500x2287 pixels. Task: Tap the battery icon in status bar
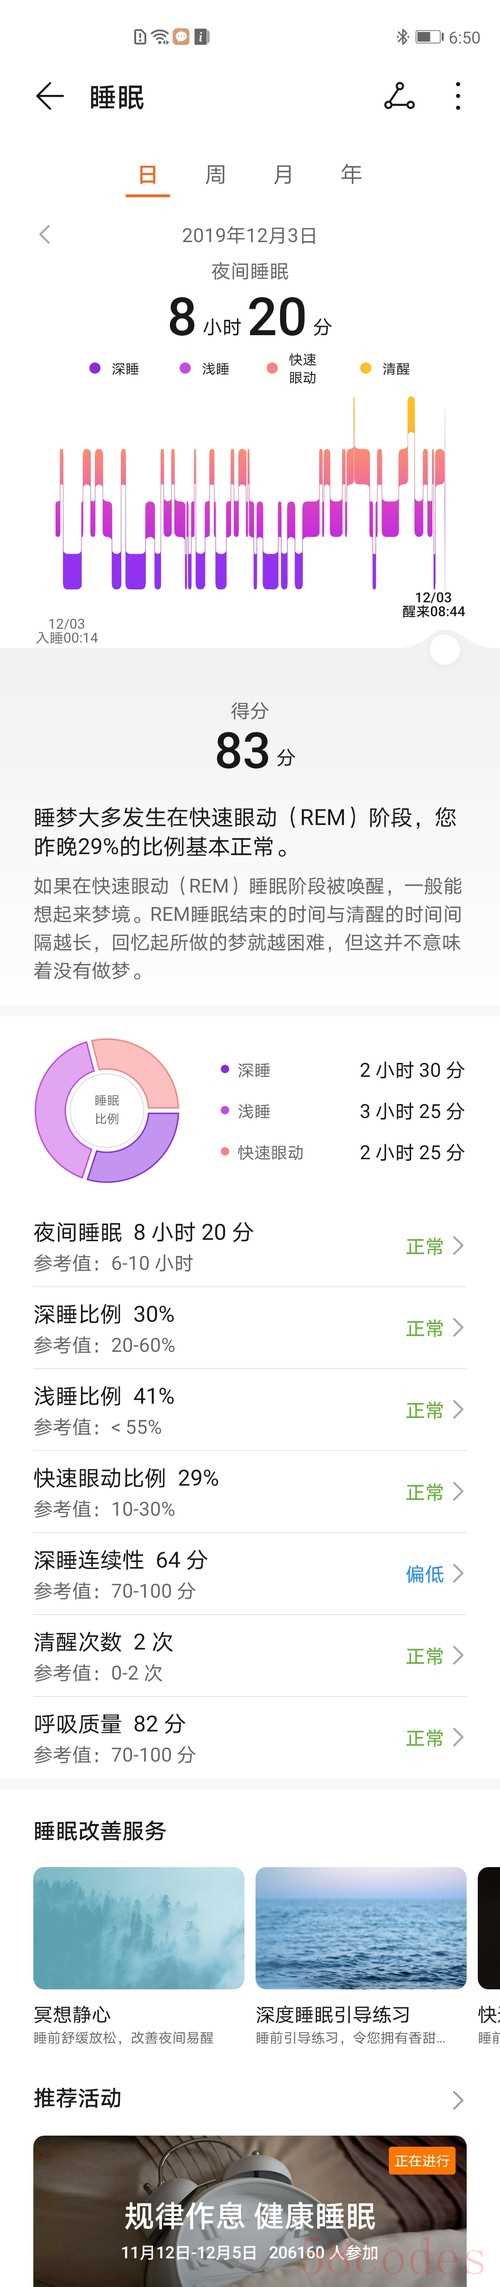click(429, 37)
